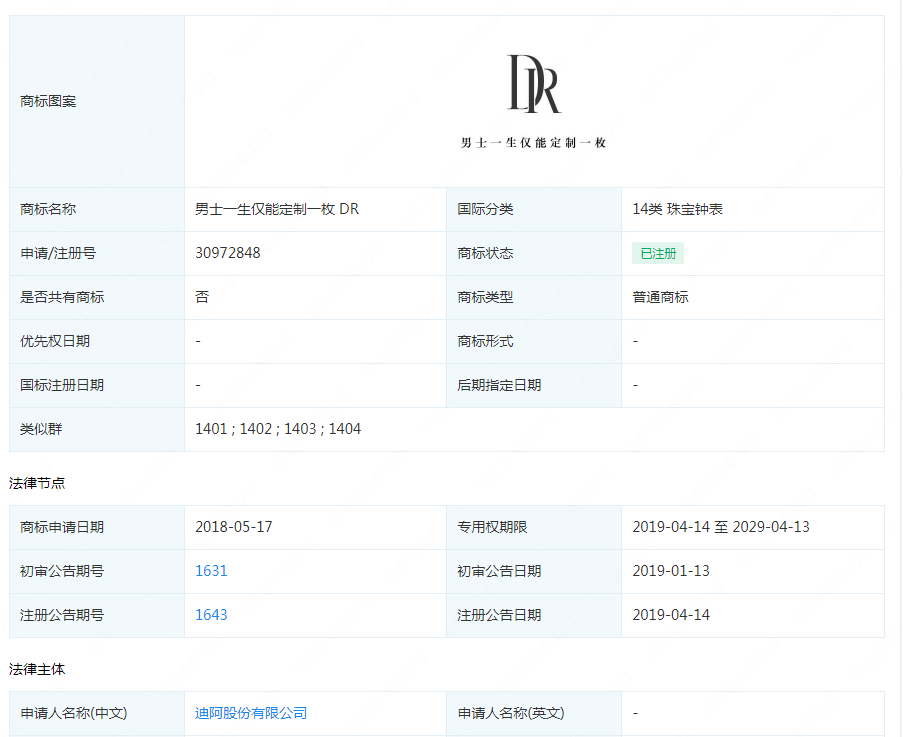Open registration announcement issue 1643 link
This screenshot has height=737, width=903.
(x=211, y=615)
